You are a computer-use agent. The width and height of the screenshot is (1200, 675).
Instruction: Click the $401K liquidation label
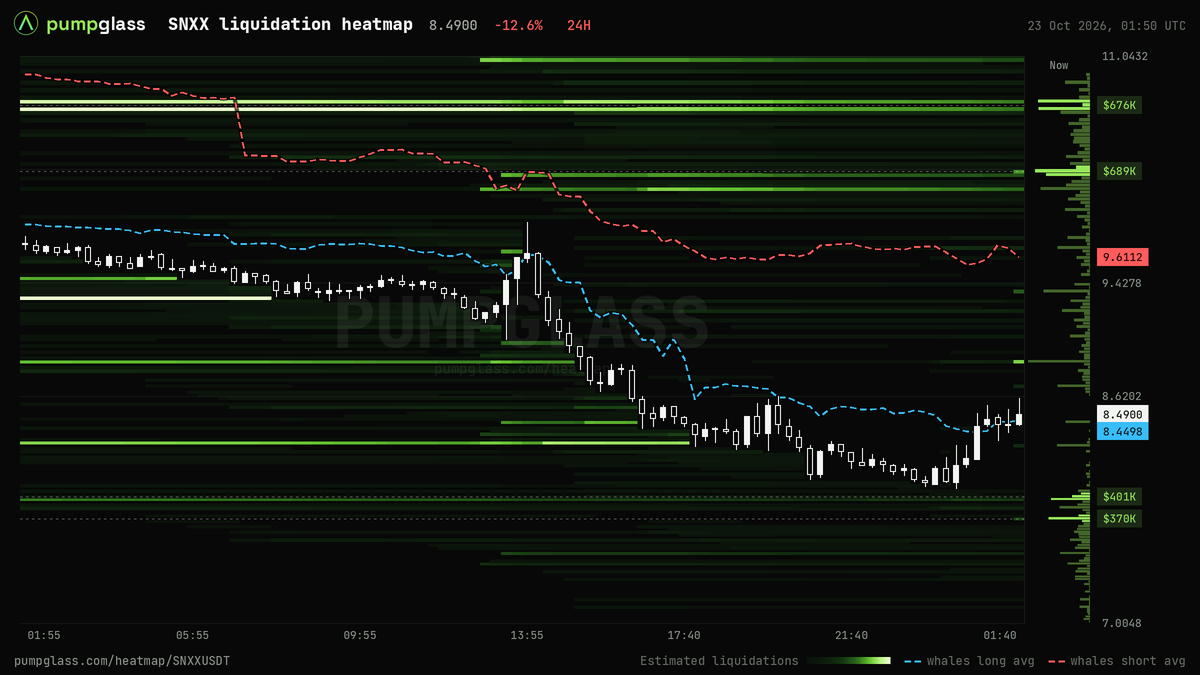pyautogui.click(x=1119, y=497)
